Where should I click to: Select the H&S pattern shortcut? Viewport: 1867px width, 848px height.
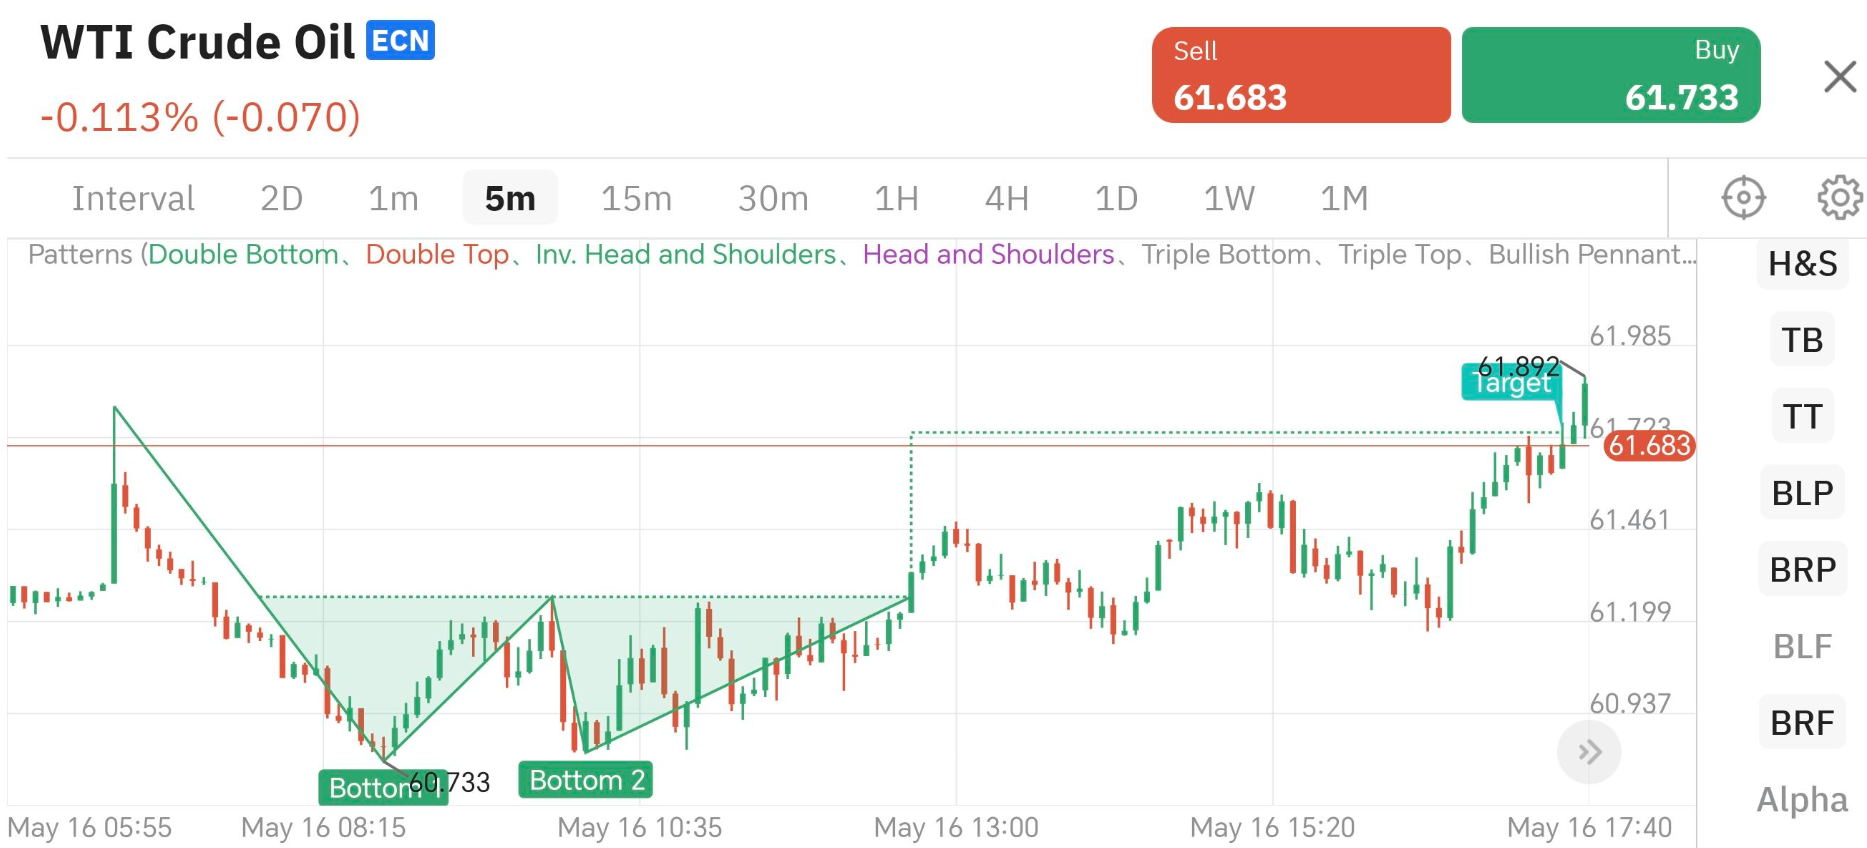pos(1801,263)
